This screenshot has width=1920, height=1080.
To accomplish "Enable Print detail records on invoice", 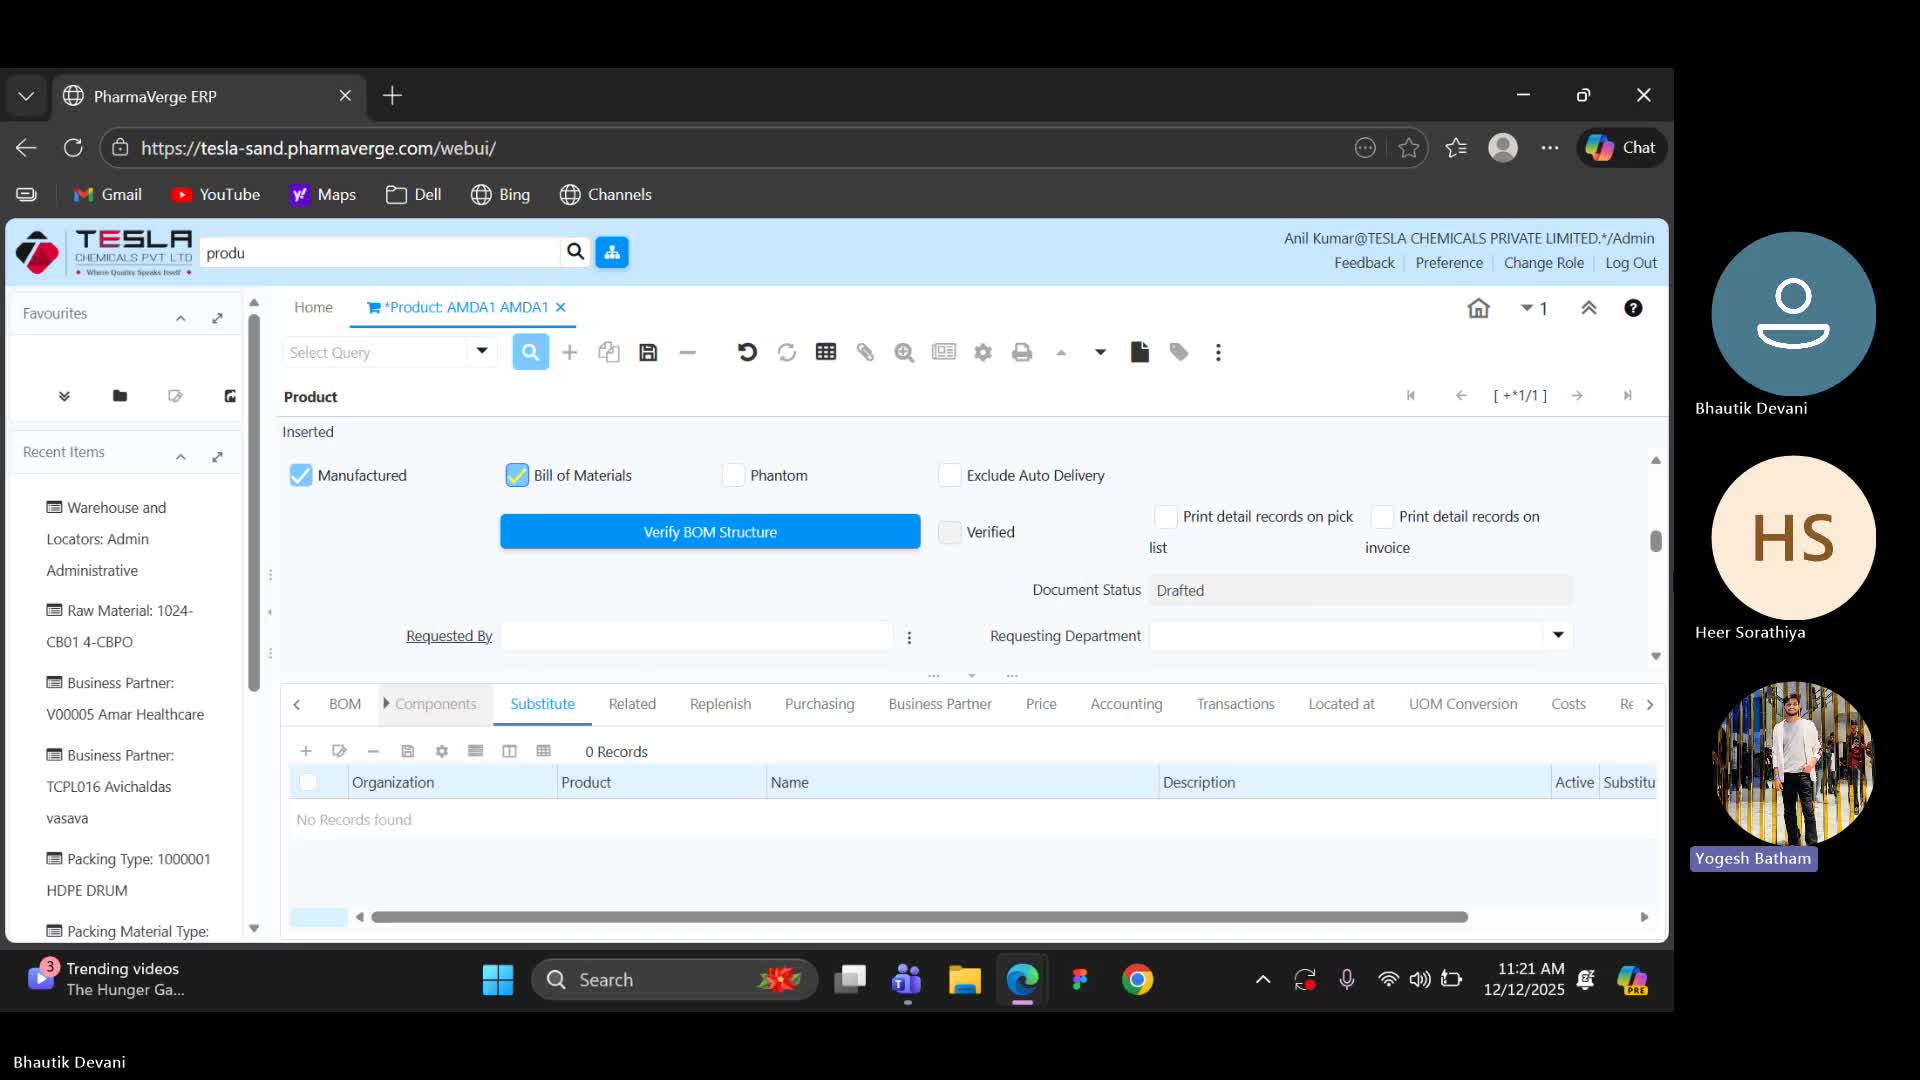I will 1382,516.
